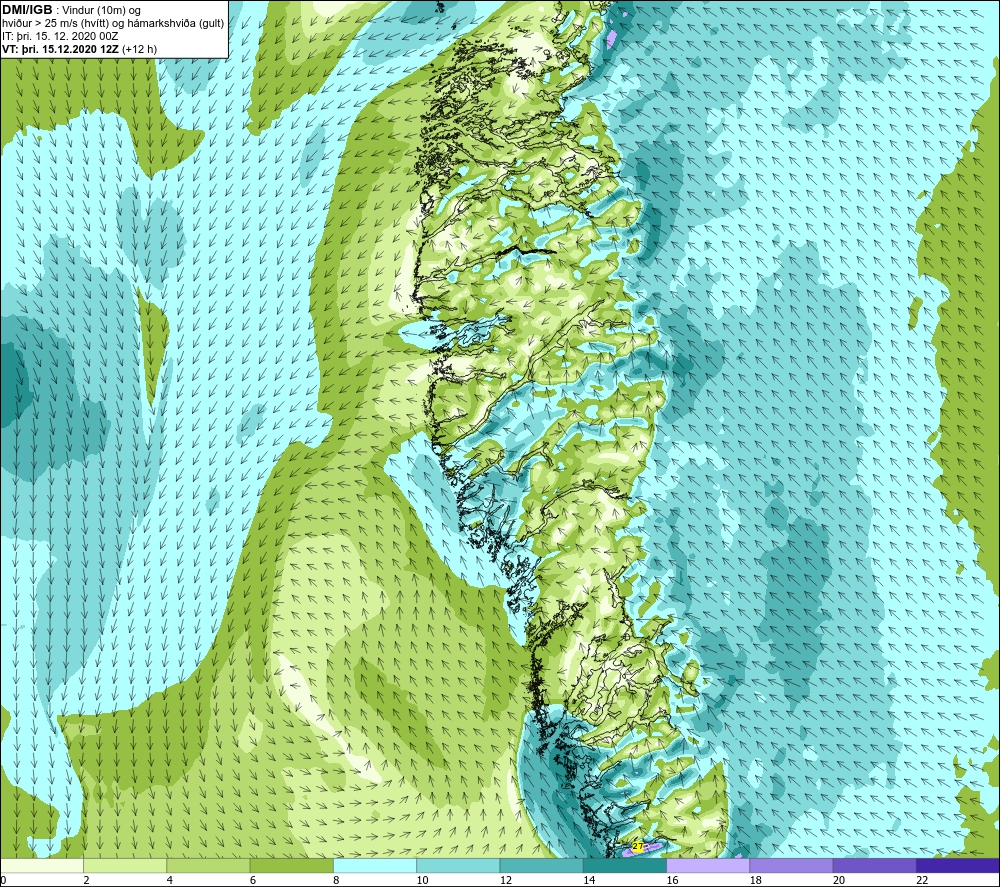Click the legend scale label '8'
This screenshot has width=1000, height=887.
(336, 880)
